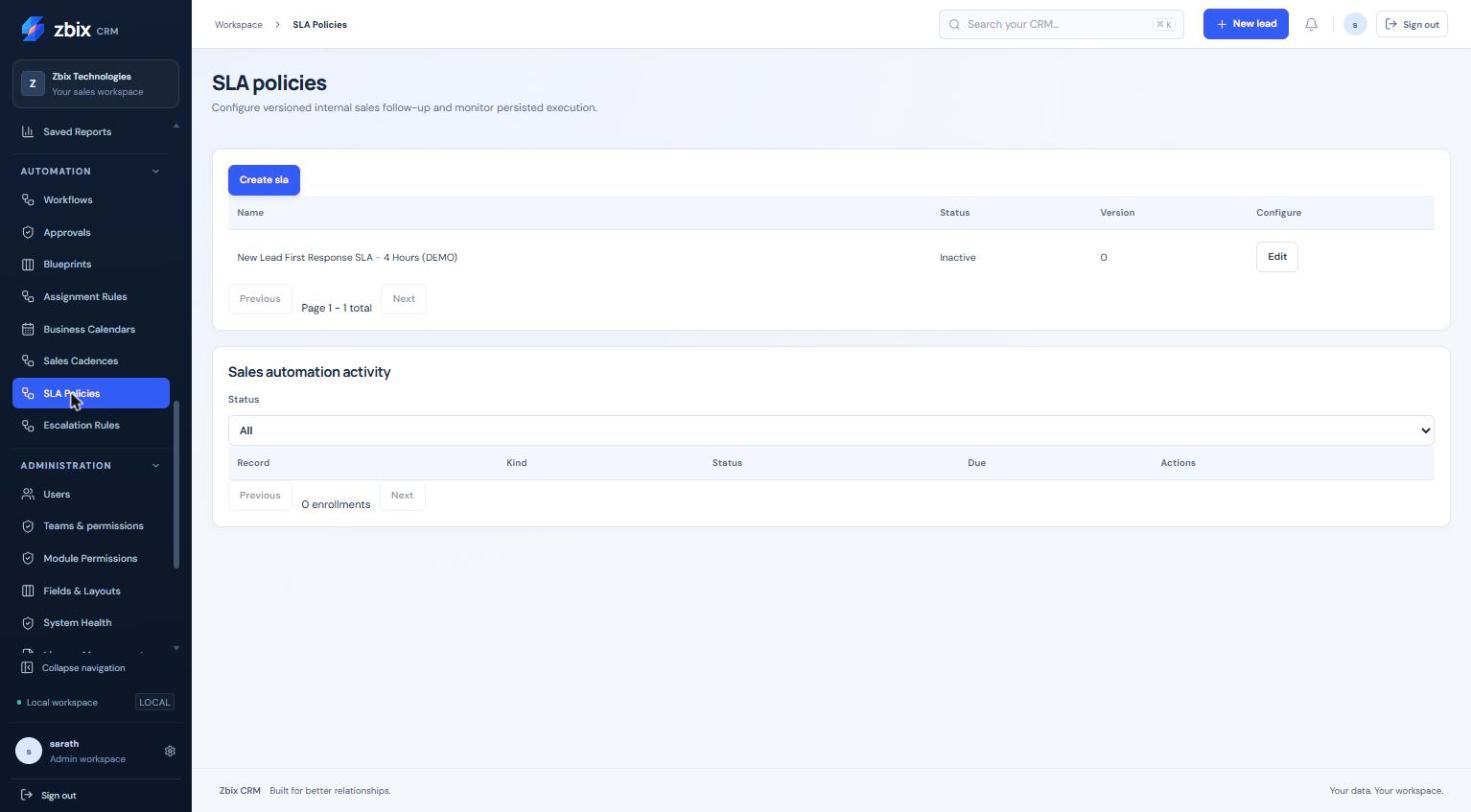This screenshot has width=1471, height=812.
Task: Click the System Health shield icon
Action: [x=28, y=623]
